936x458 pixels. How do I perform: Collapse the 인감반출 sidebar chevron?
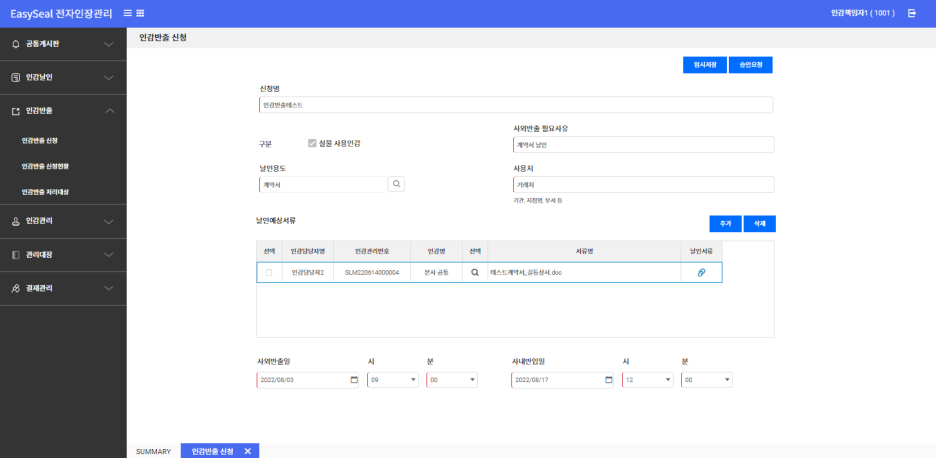(x=109, y=111)
